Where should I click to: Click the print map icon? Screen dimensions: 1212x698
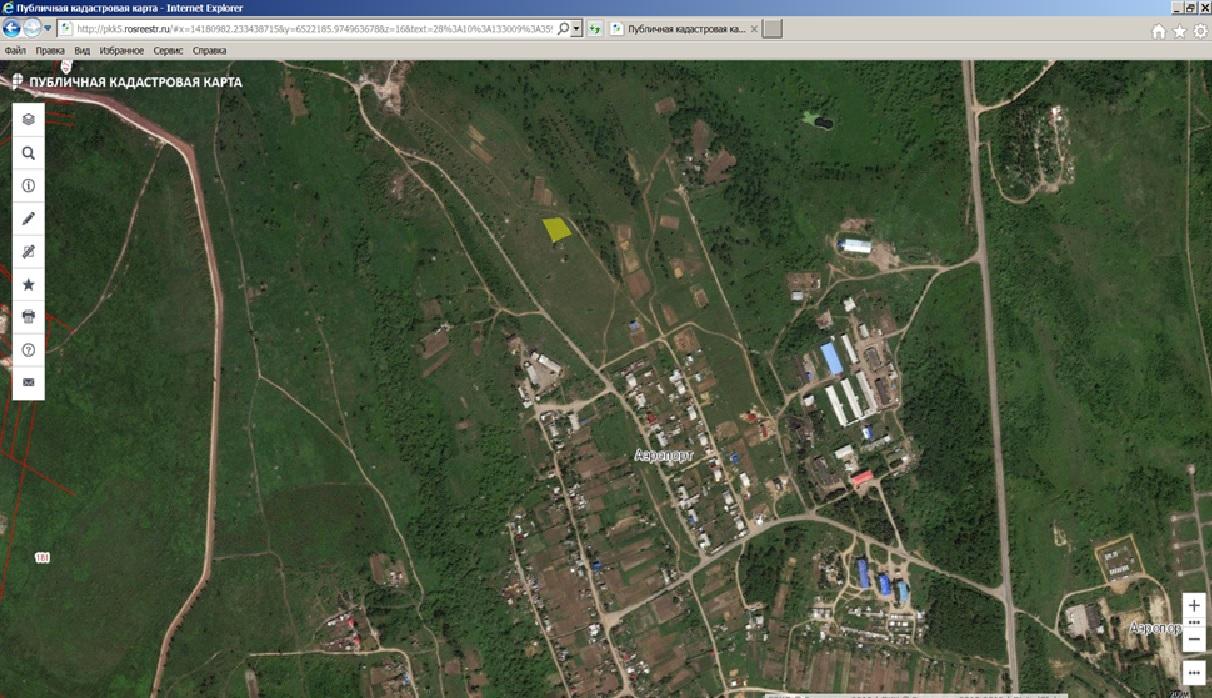pyautogui.click(x=28, y=317)
